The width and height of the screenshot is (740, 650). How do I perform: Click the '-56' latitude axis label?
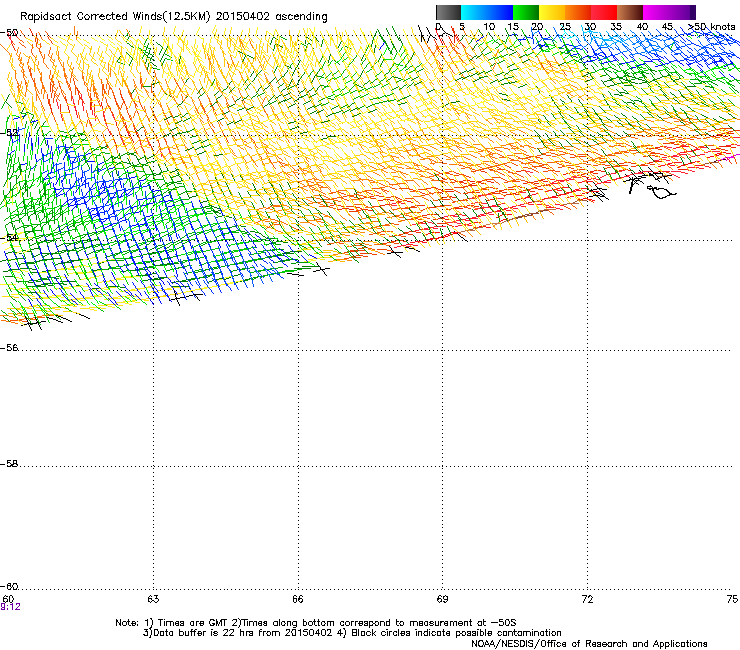[9, 348]
